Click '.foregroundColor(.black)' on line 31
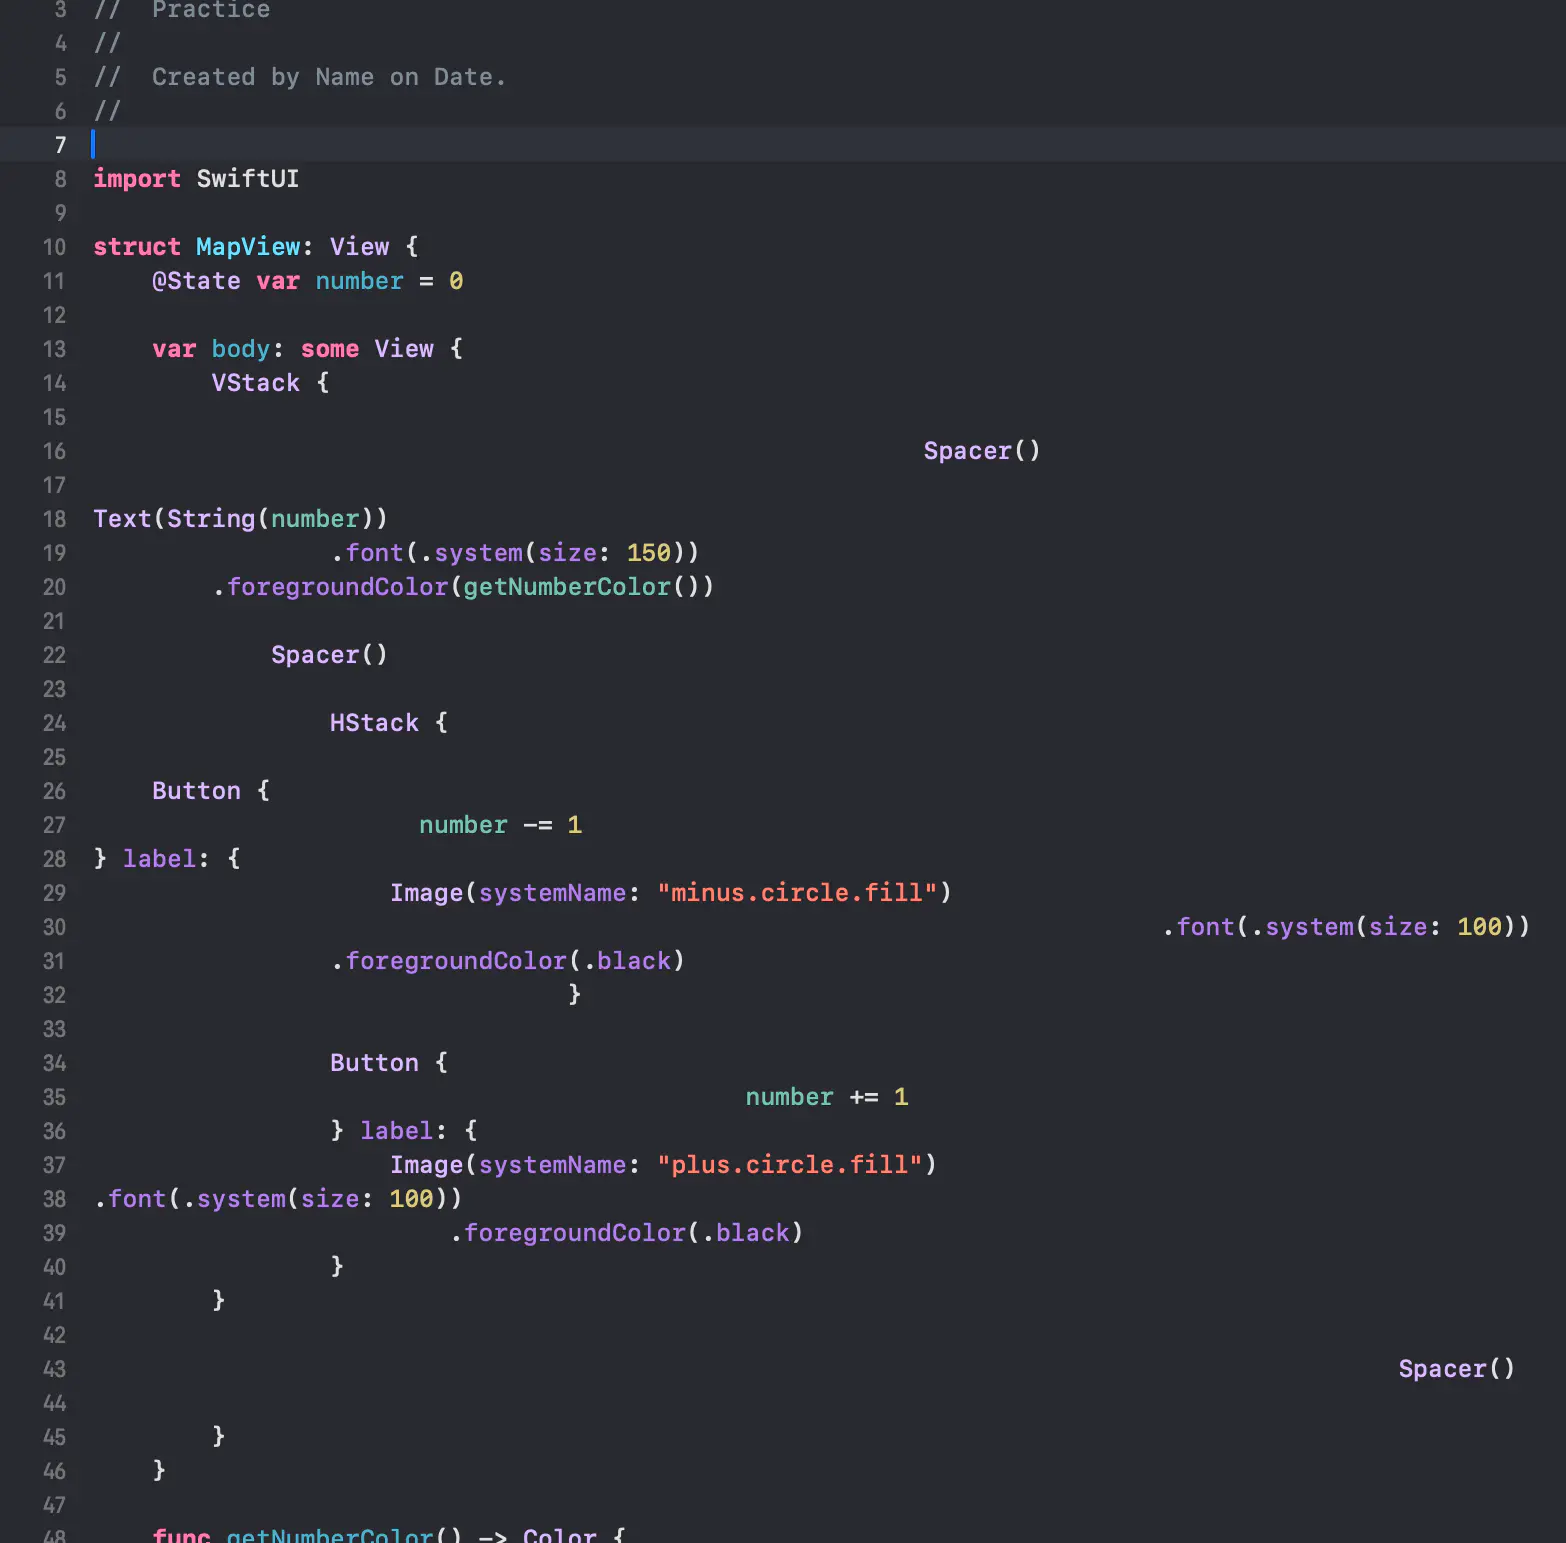Image resolution: width=1566 pixels, height=1543 pixels. 508,961
